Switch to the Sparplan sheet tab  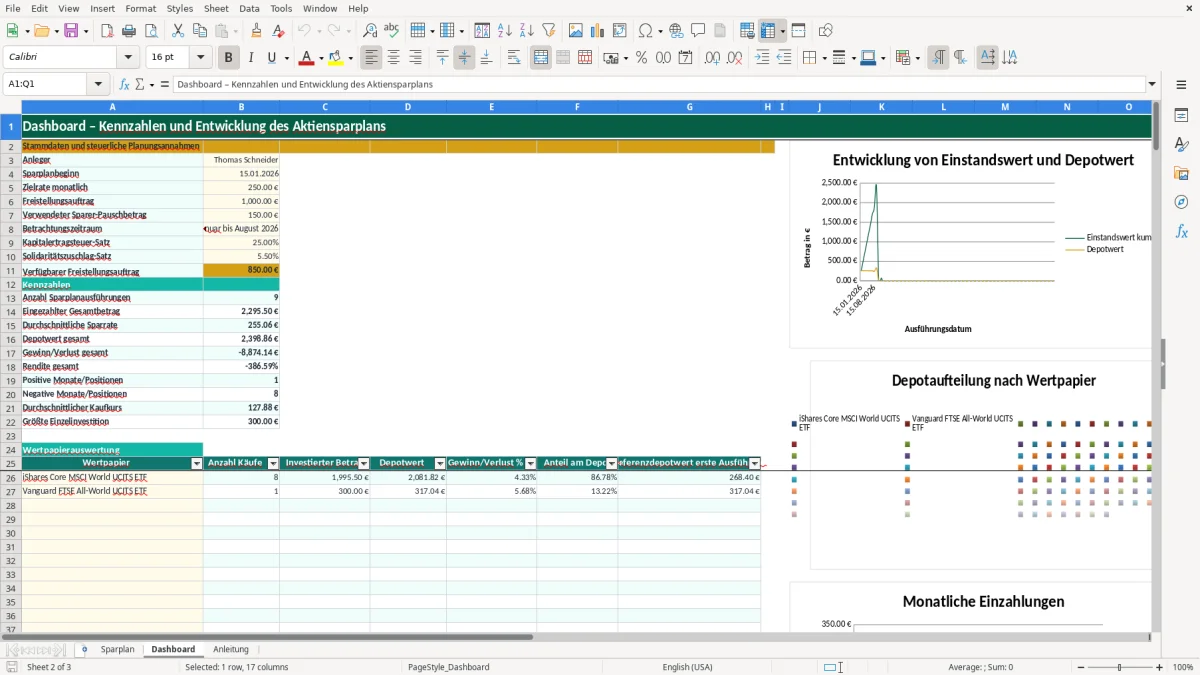click(x=117, y=649)
